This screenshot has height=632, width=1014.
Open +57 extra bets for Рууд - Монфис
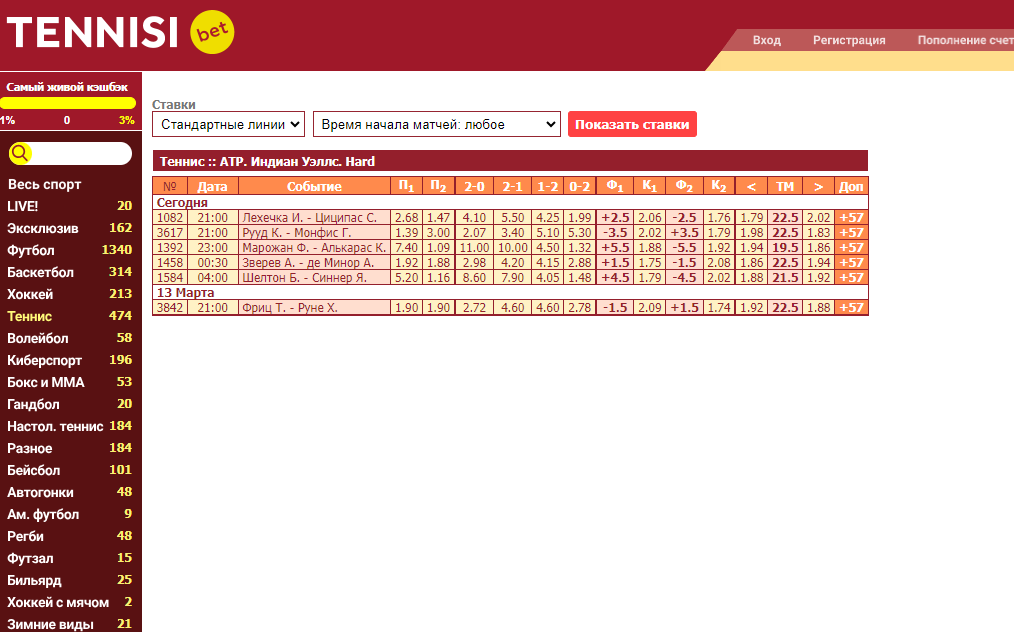851,232
